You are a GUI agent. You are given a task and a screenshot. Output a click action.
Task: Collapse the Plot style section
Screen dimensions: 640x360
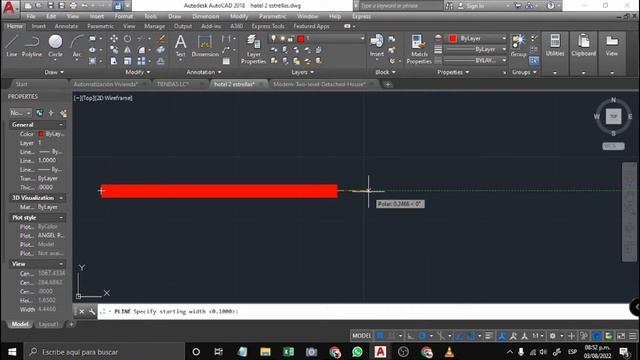click(x=61, y=218)
